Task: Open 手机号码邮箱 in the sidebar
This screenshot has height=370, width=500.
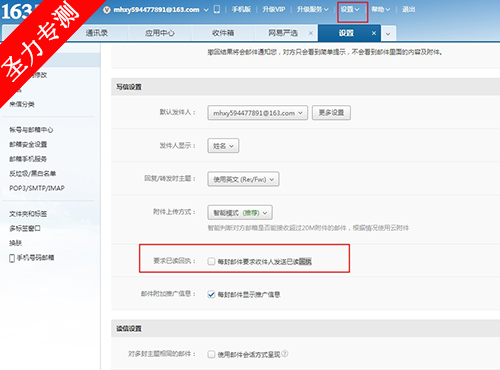Action: (x=35, y=258)
